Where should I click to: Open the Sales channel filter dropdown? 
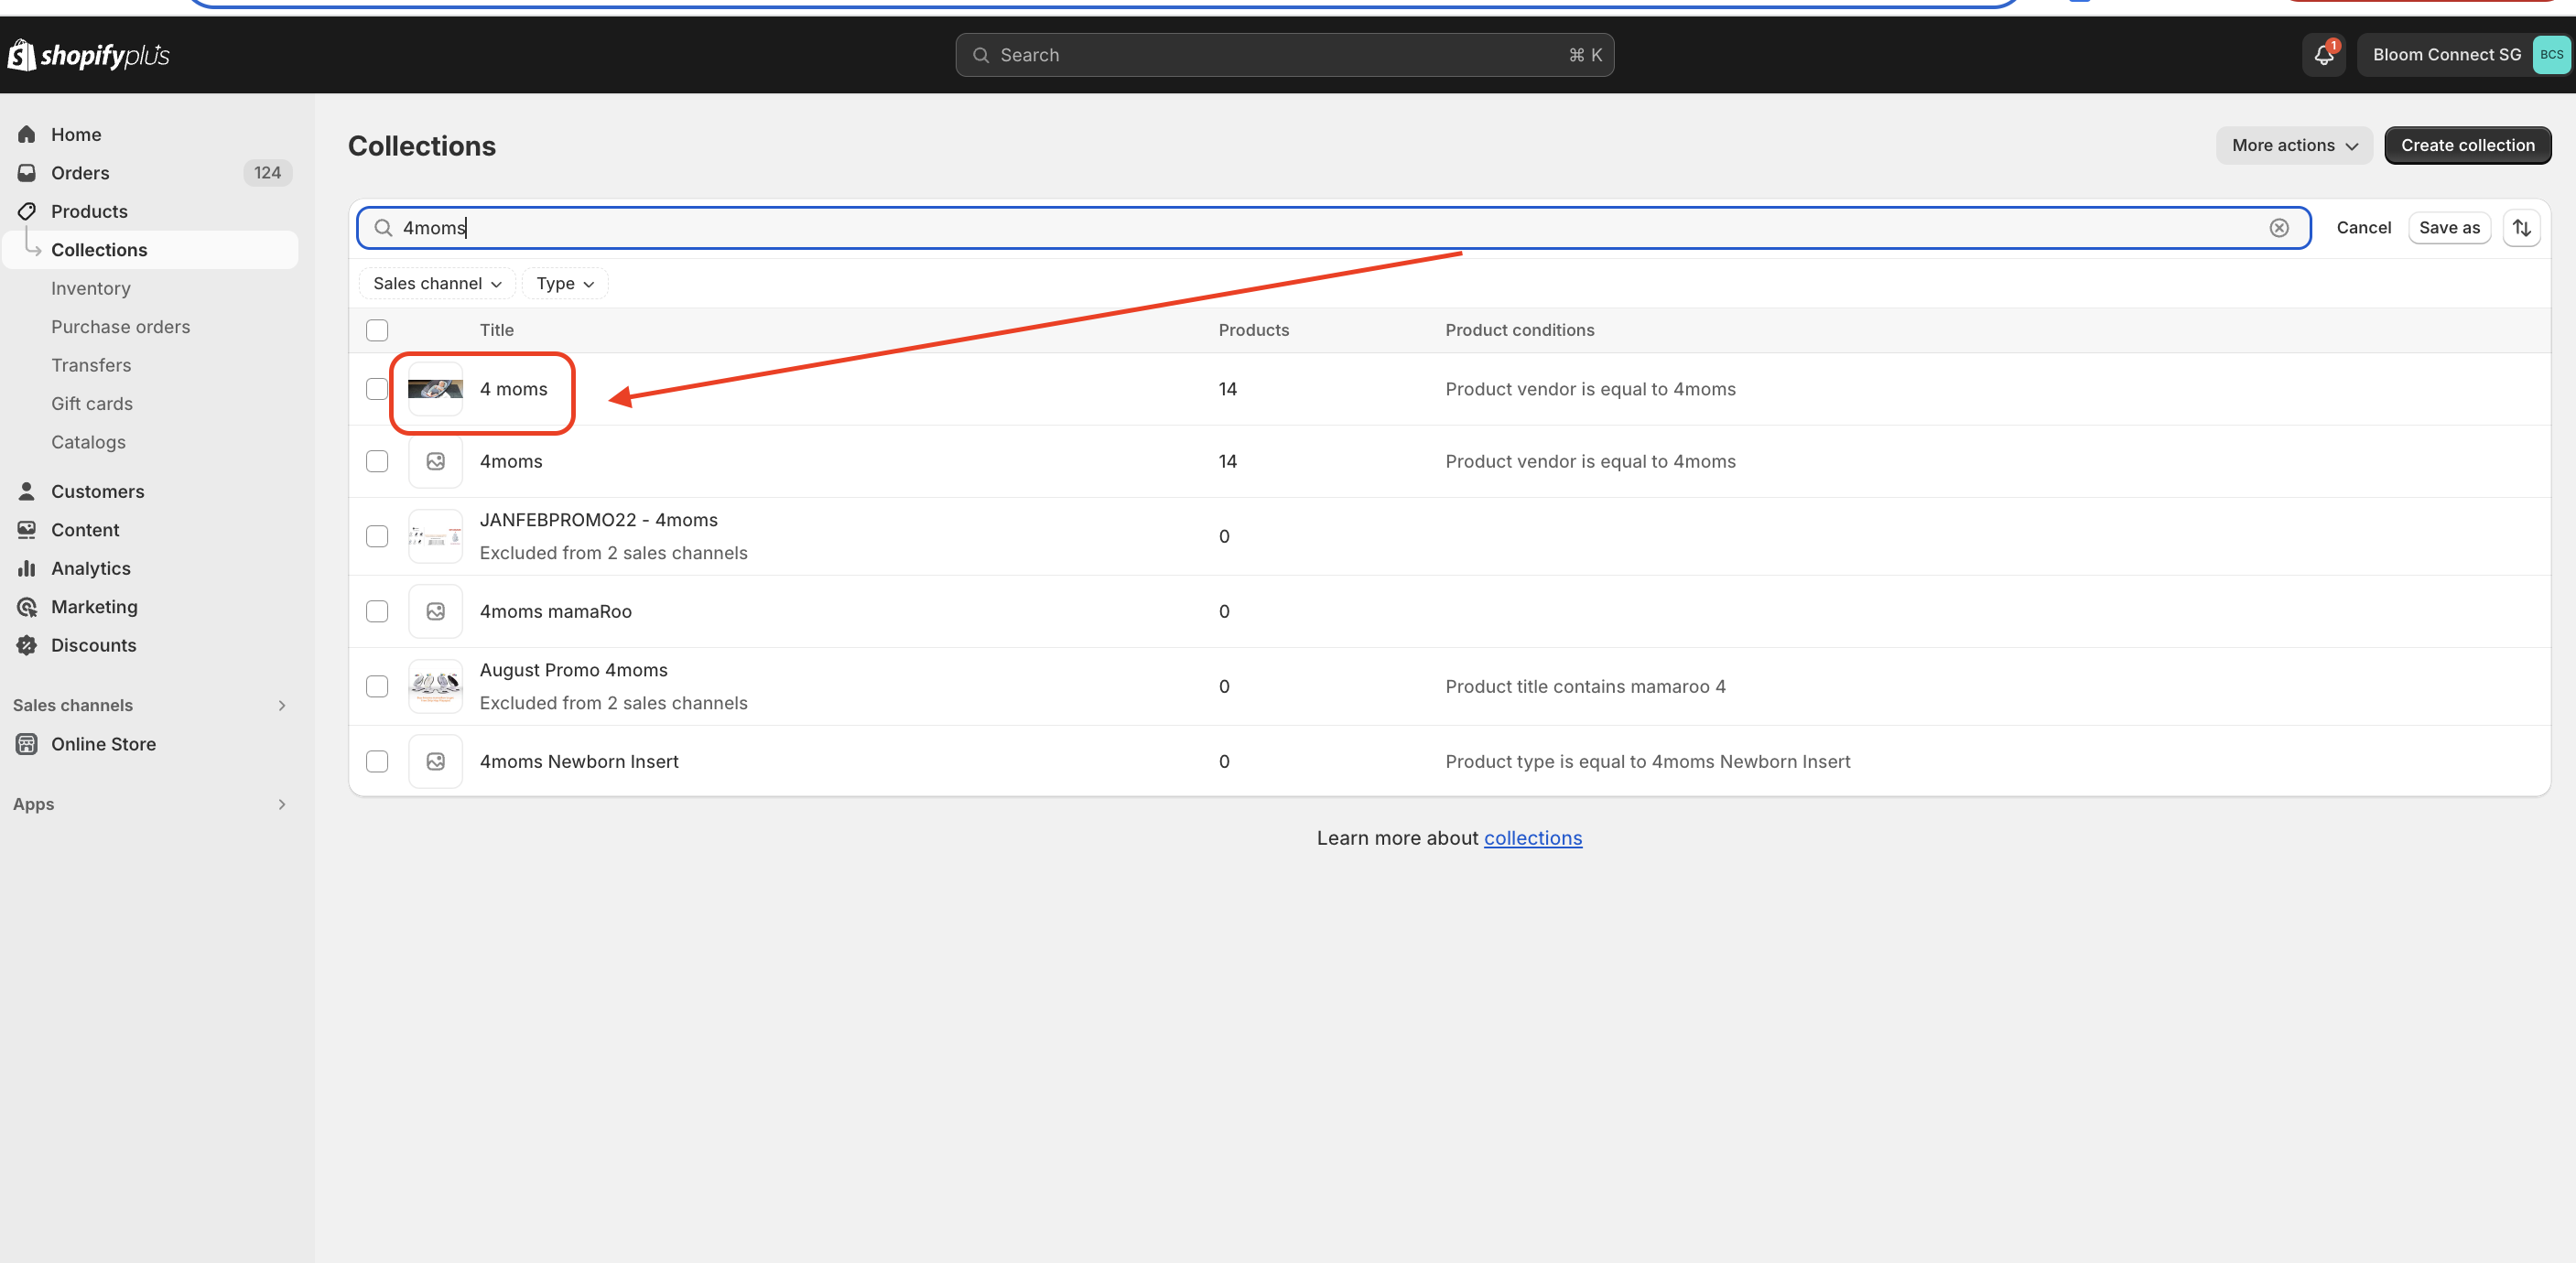click(437, 284)
